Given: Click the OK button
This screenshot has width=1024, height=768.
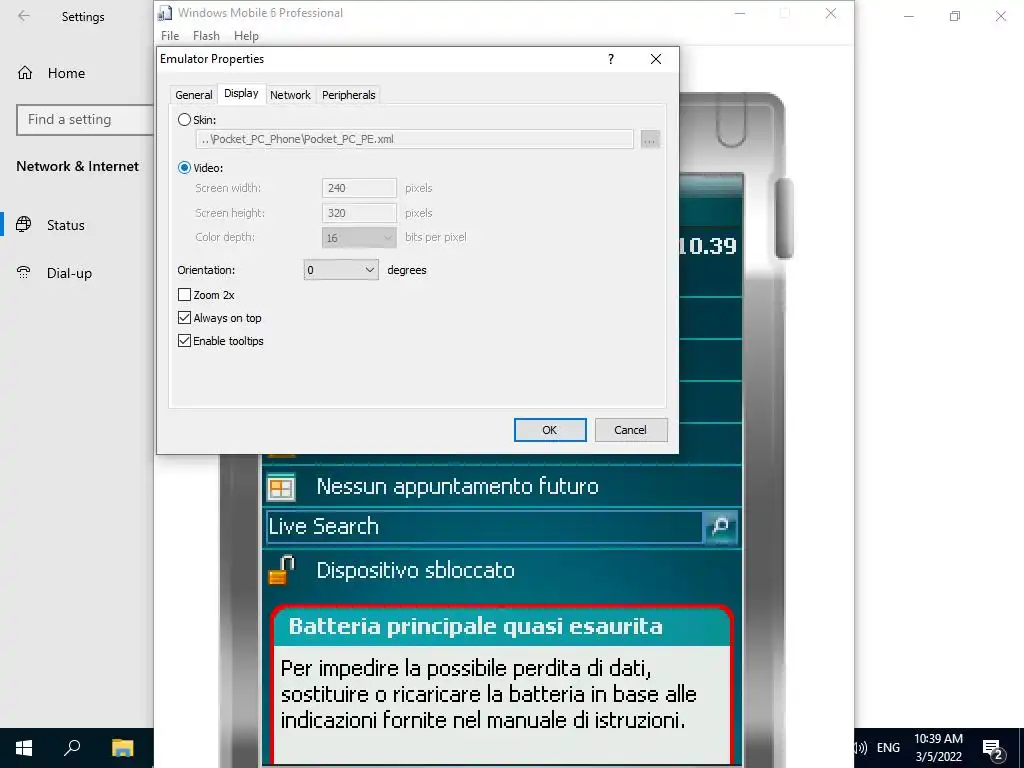Looking at the screenshot, I should point(550,430).
